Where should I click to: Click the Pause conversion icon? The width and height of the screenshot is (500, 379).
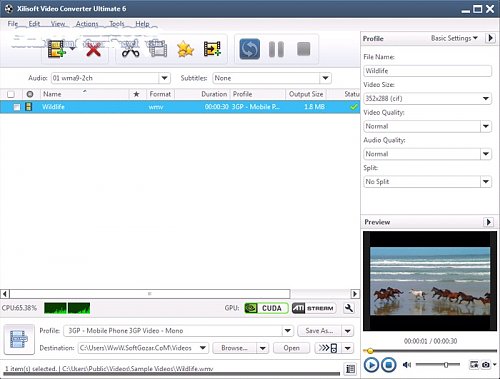[276, 49]
